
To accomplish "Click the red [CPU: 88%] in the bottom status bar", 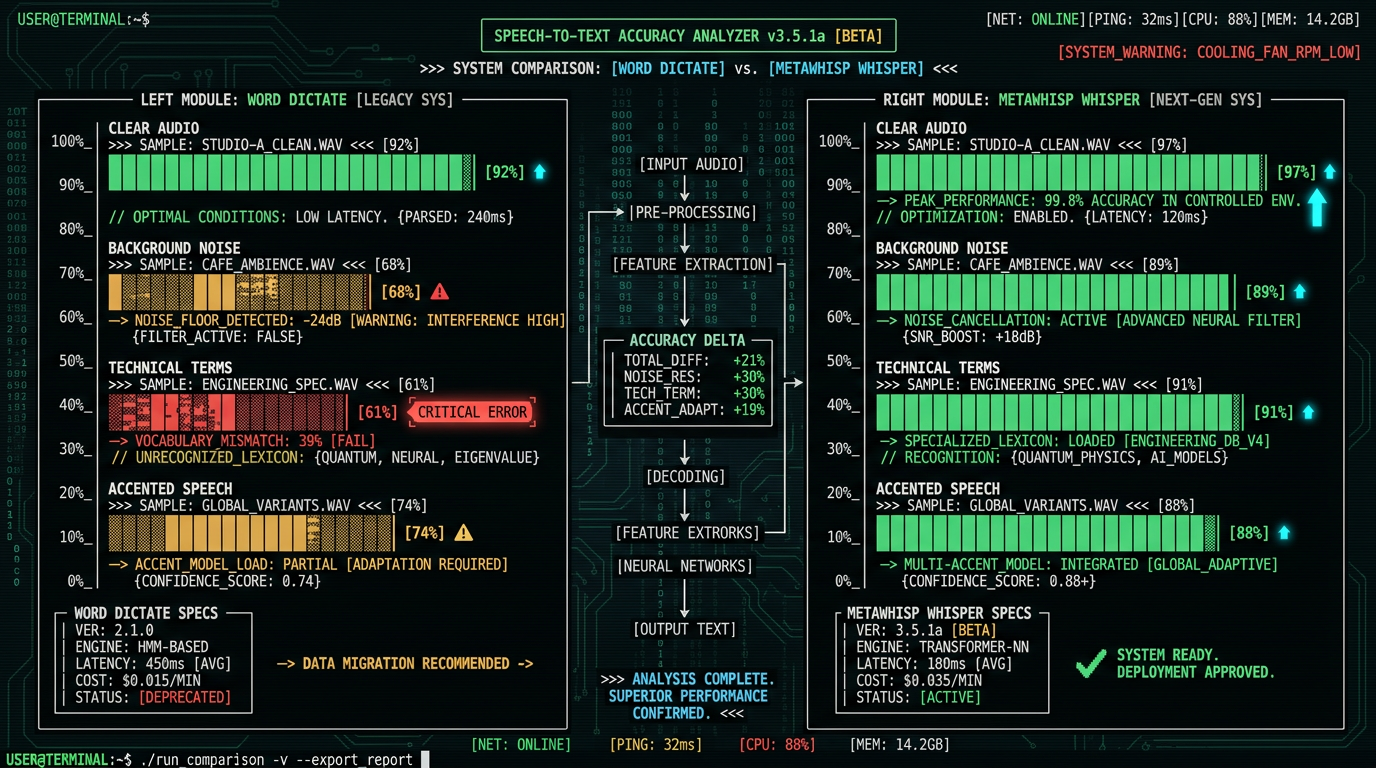I will pyautogui.click(x=778, y=744).
